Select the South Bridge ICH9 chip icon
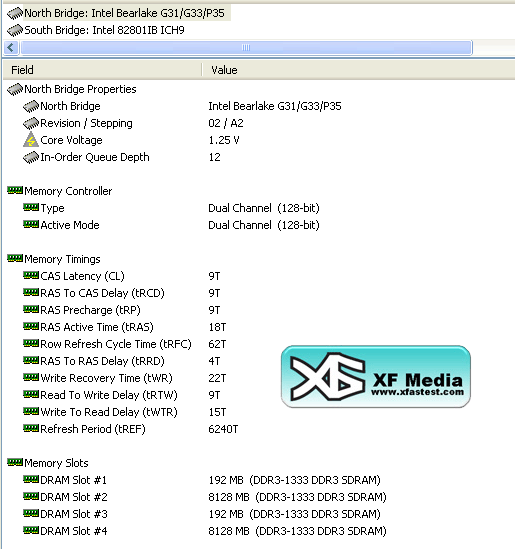515x549 pixels. pyautogui.click(x=15, y=30)
